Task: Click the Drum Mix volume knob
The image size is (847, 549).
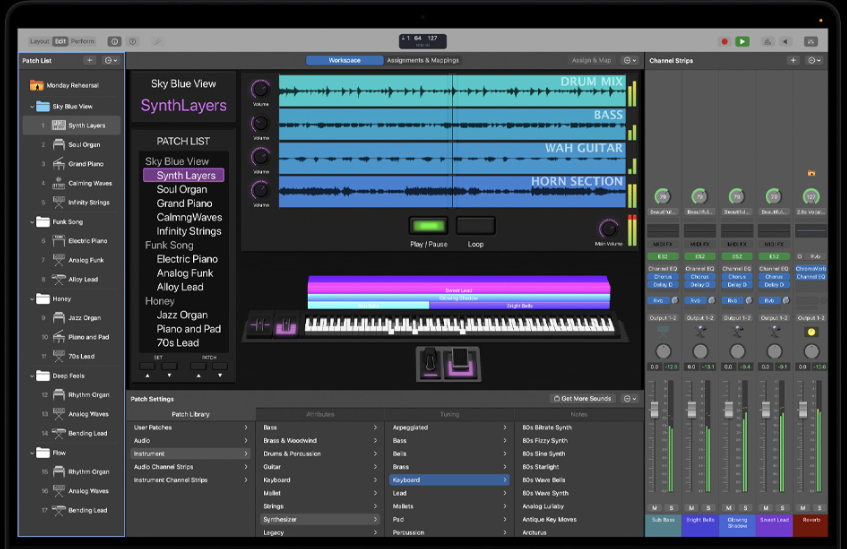Action: click(x=260, y=89)
